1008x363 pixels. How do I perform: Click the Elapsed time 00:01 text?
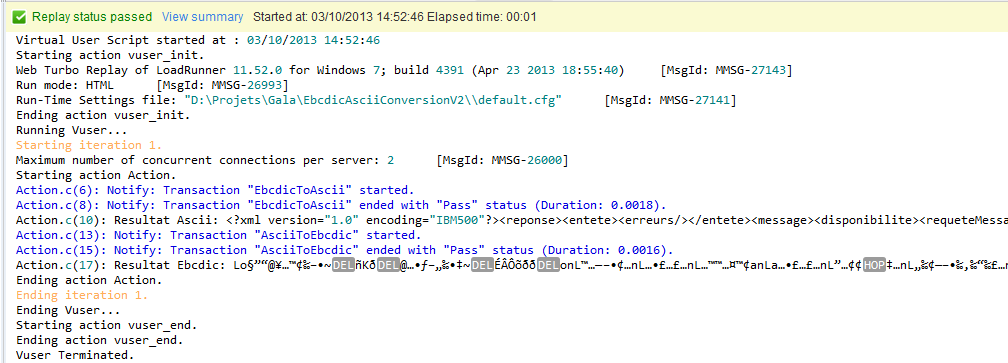482,17
